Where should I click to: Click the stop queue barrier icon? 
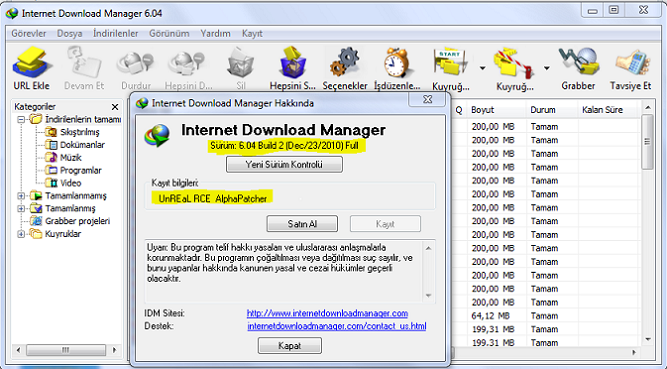(x=512, y=63)
